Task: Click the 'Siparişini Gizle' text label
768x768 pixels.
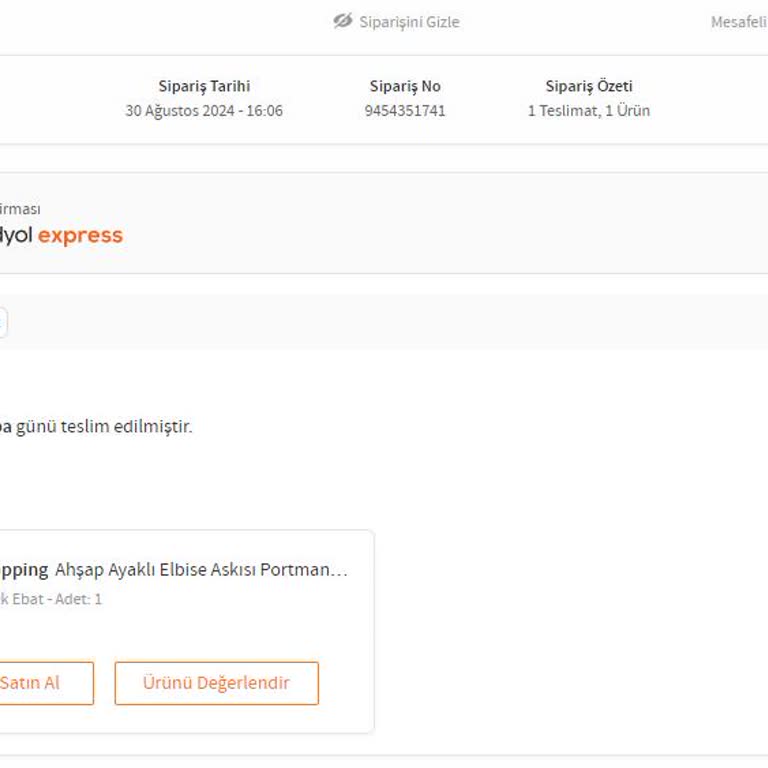Action: click(x=409, y=22)
